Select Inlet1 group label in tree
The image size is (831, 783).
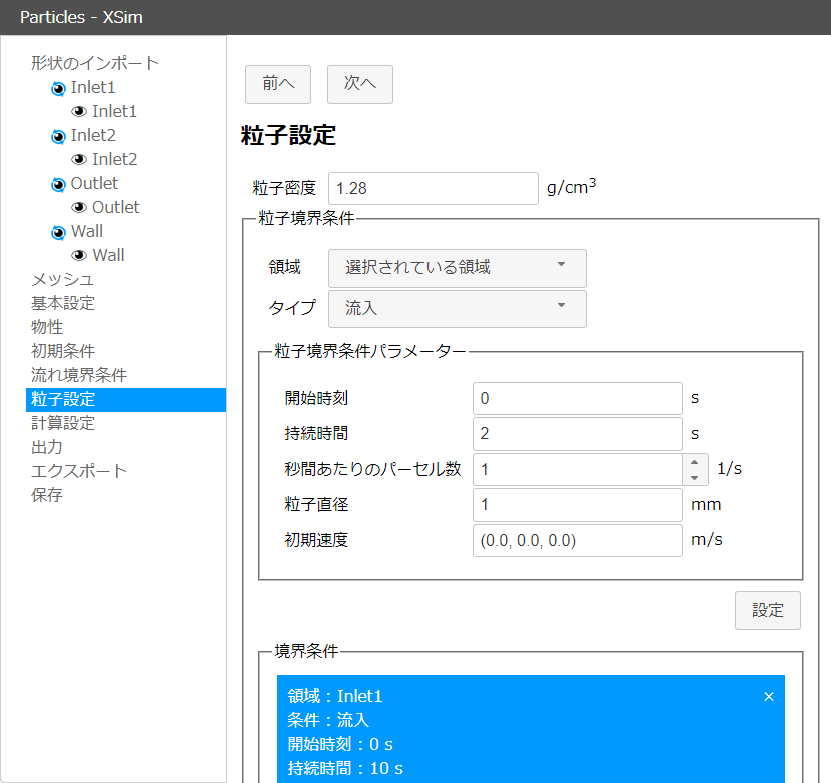click(x=93, y=87)
